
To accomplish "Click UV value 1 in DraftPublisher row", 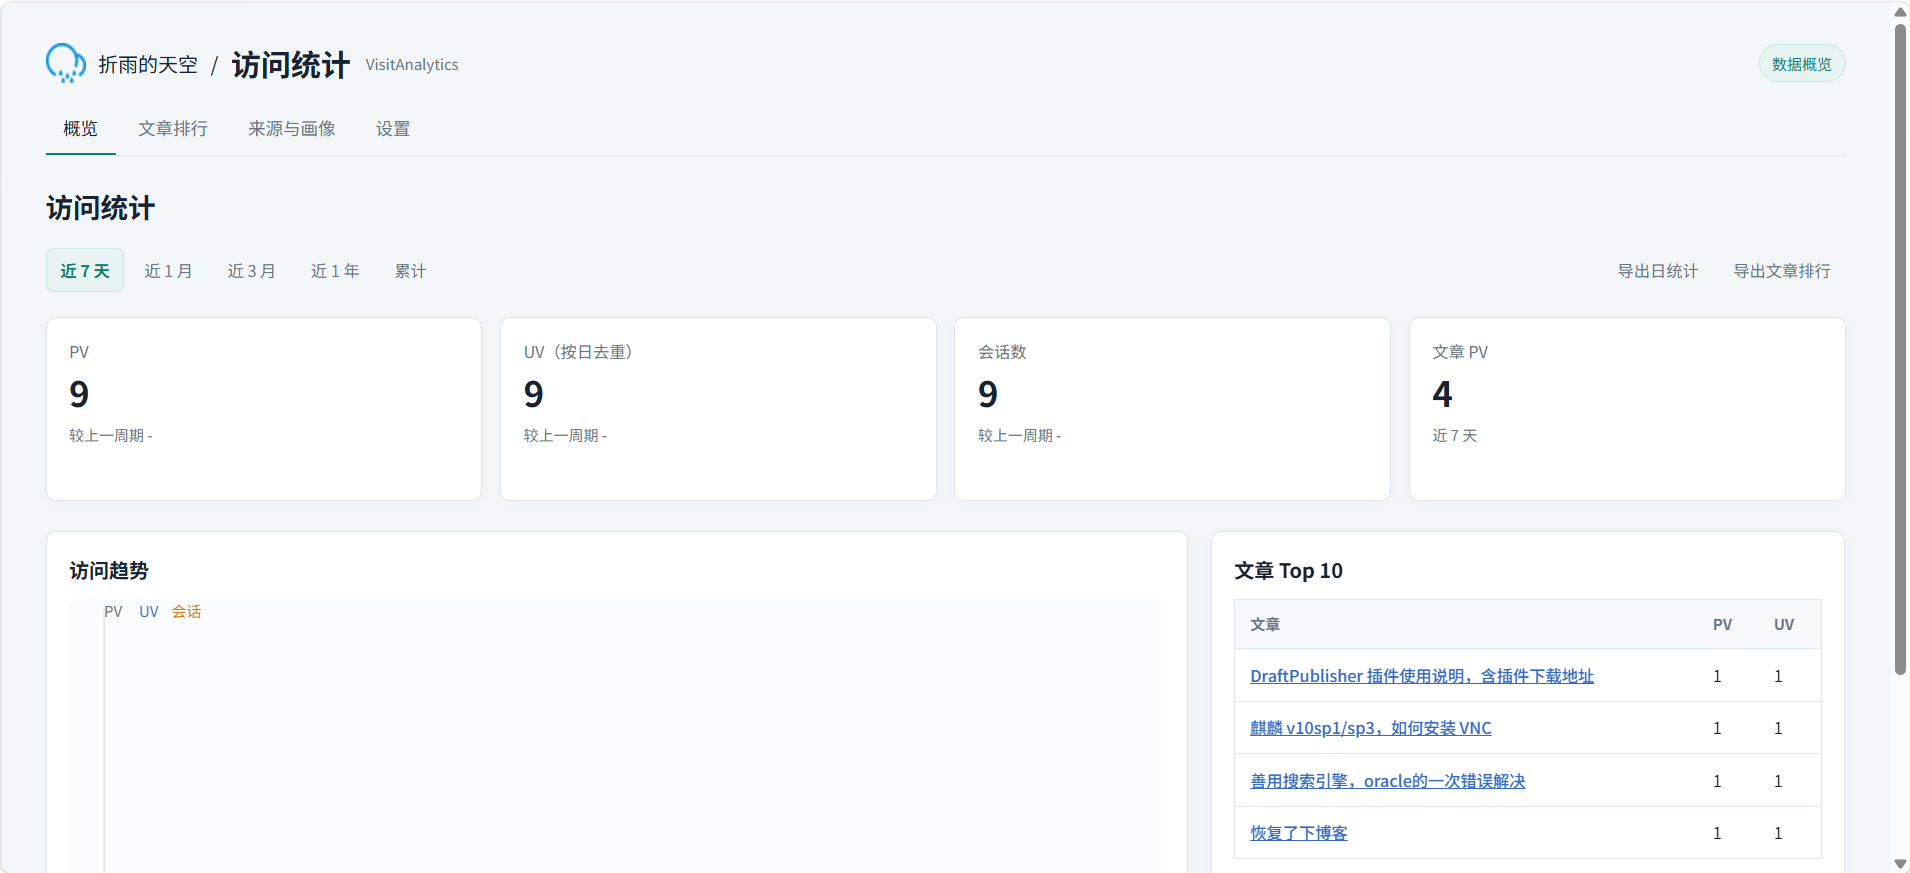I will click(1778, 676).
